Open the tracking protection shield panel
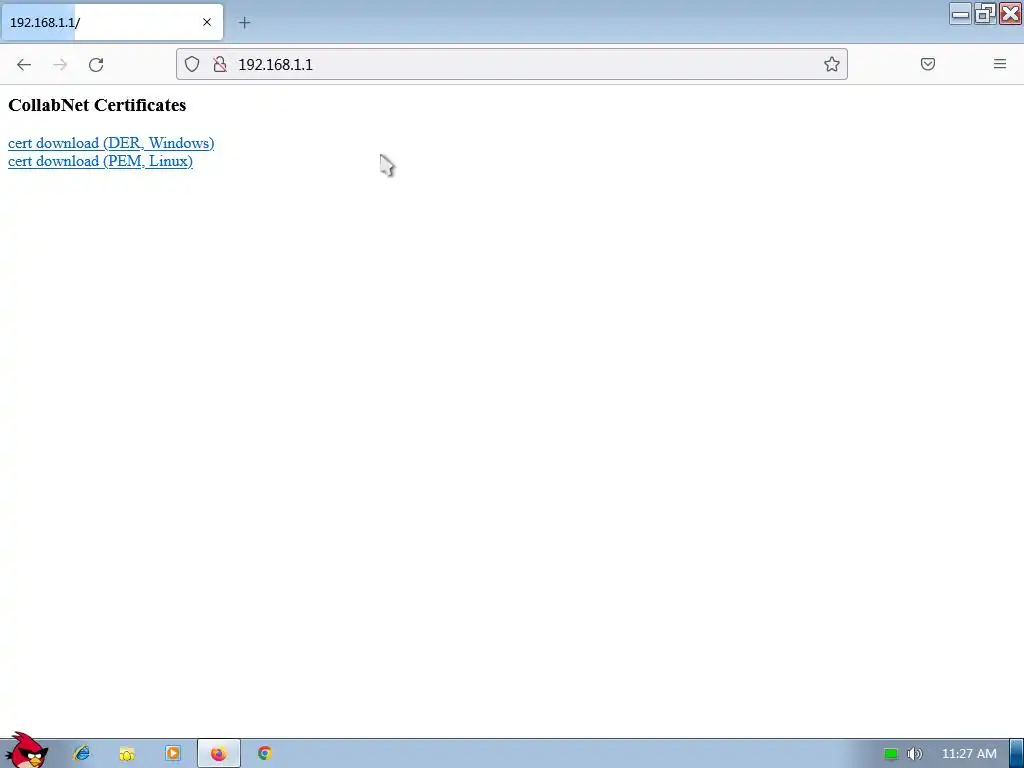Viewport: 1024px width, 768px height. [x=191, y=64]
